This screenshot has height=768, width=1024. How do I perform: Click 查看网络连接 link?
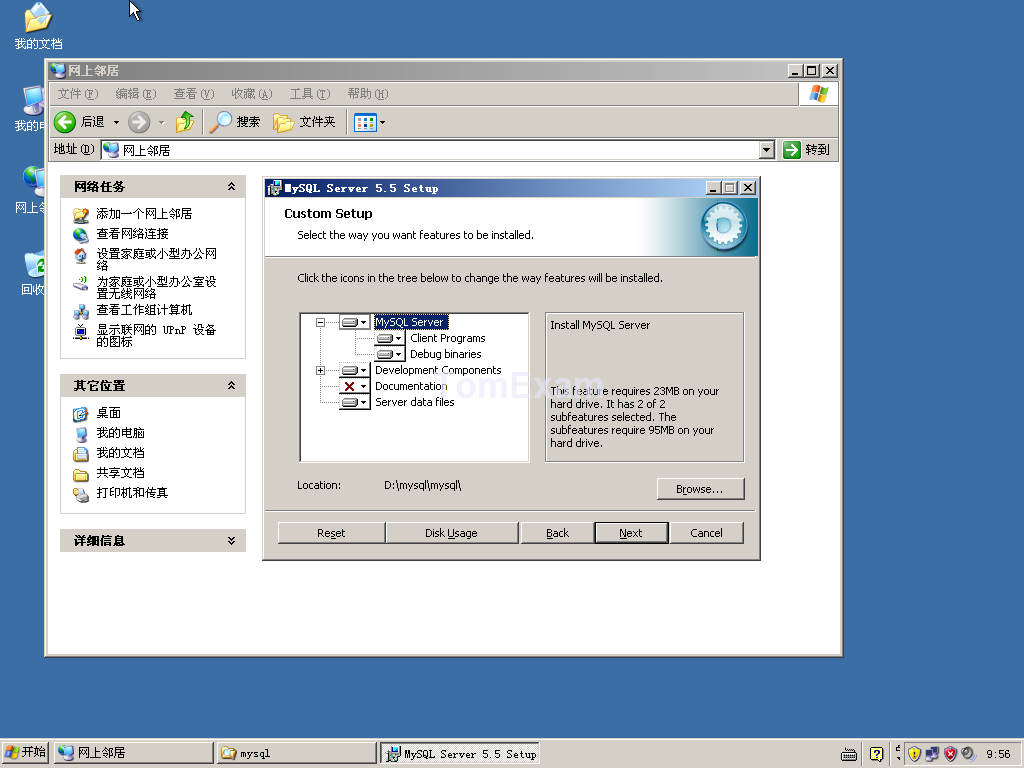tap(132, 234)
